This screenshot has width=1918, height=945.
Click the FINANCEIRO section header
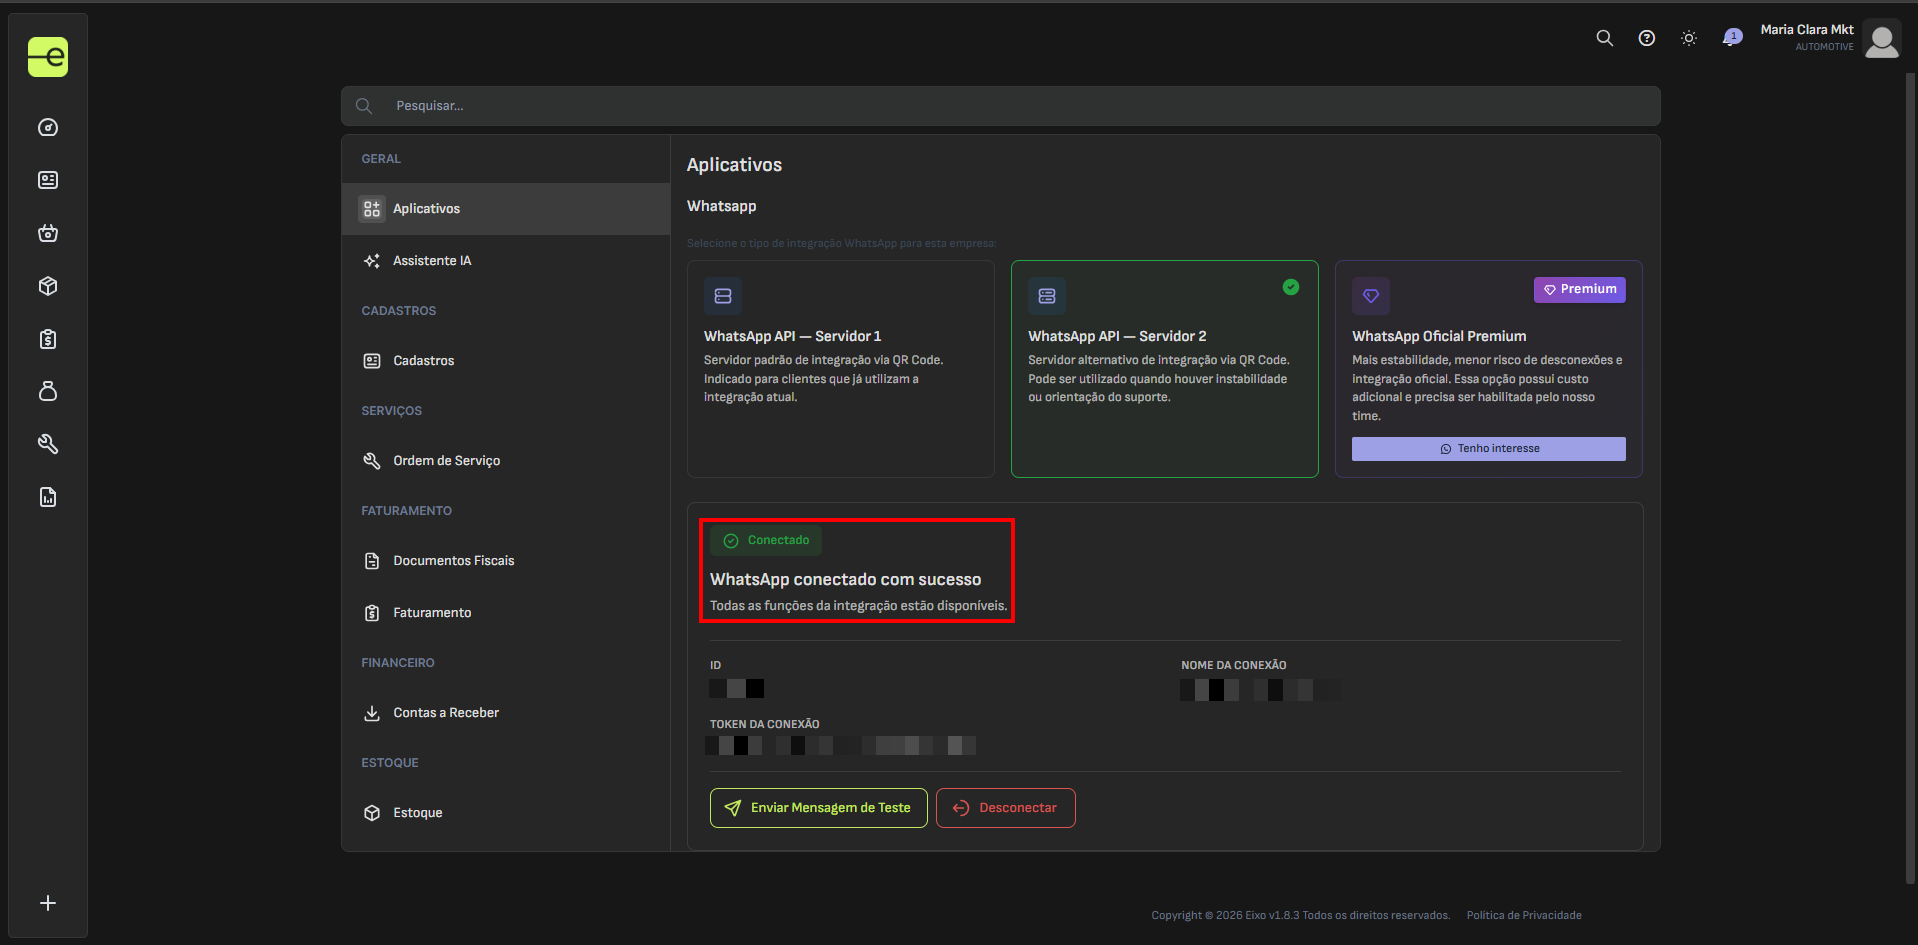[398, 663]
